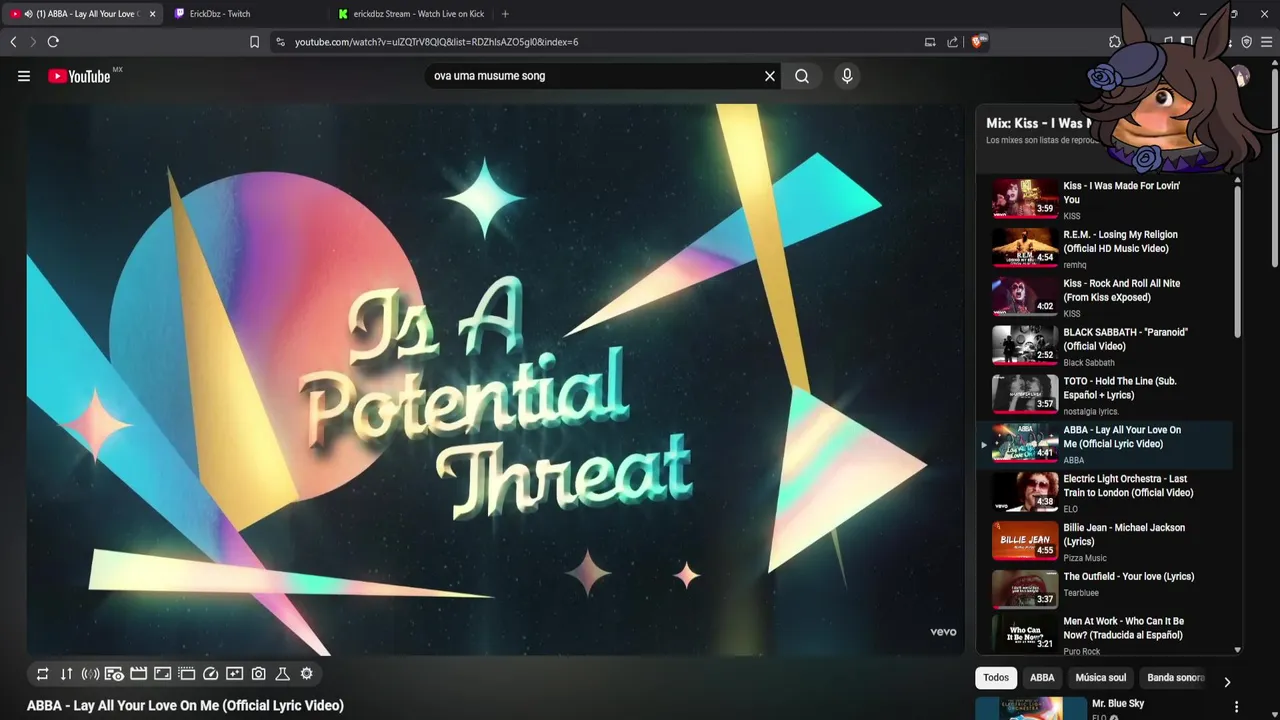The height and width of the screenshot is (720, 1280).
Task: Open the video filters sparkle icon
Action: tap(234, 674)
